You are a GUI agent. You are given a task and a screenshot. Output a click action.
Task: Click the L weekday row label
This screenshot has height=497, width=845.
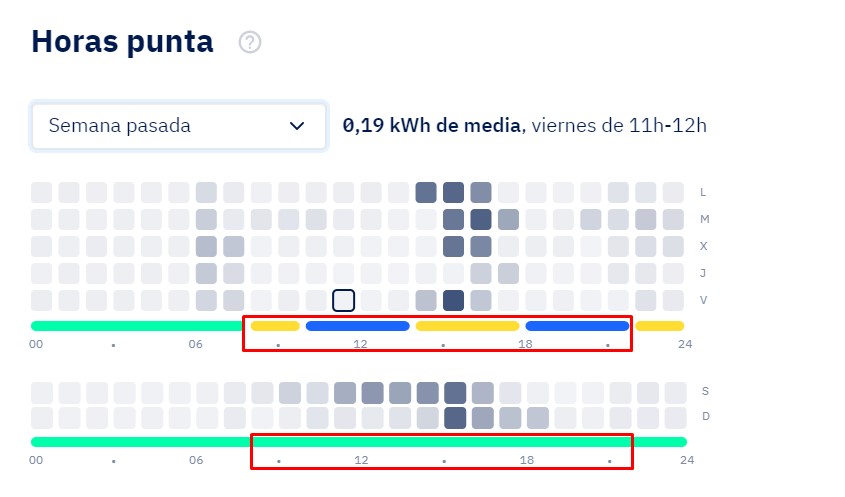pyautogui.click(x=703, y=192)
